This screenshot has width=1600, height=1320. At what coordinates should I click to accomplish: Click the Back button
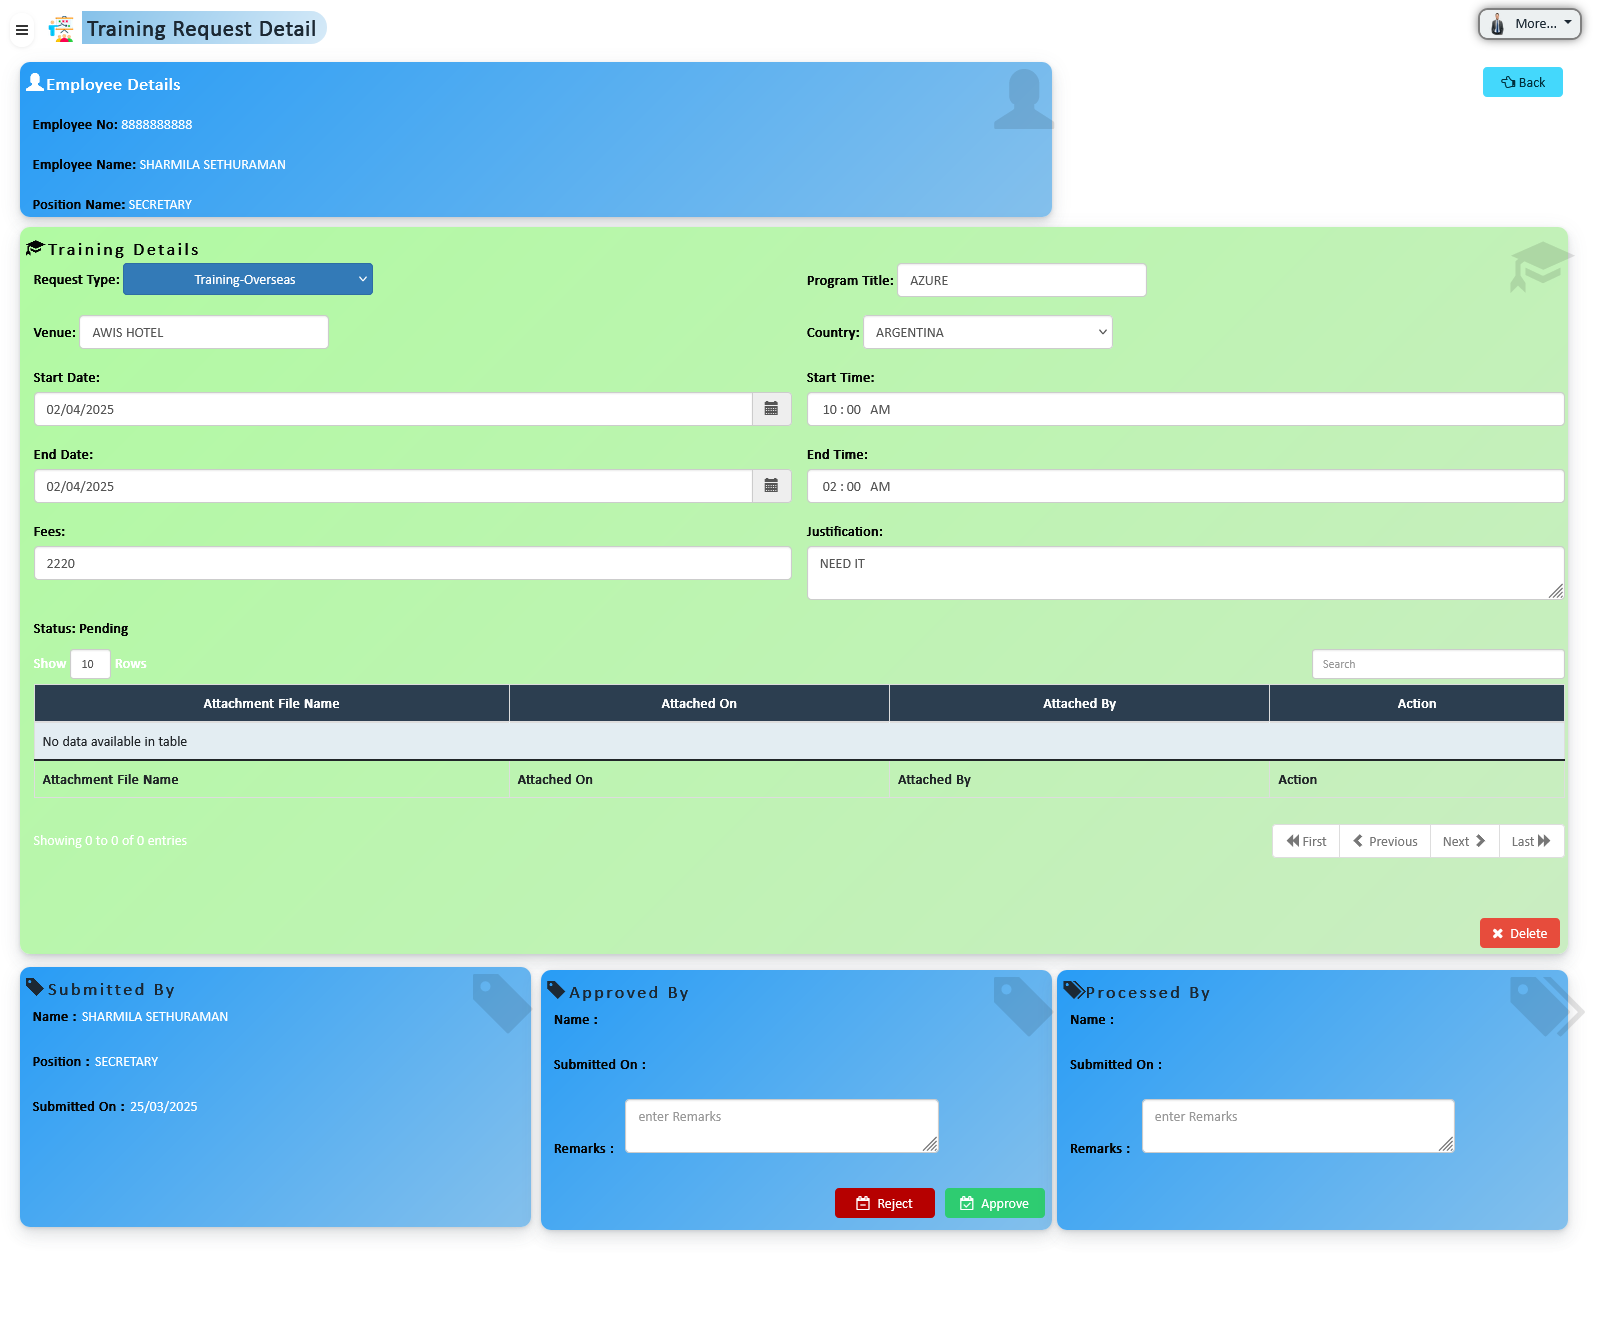pyautogui.click(x=1522, y=83)
